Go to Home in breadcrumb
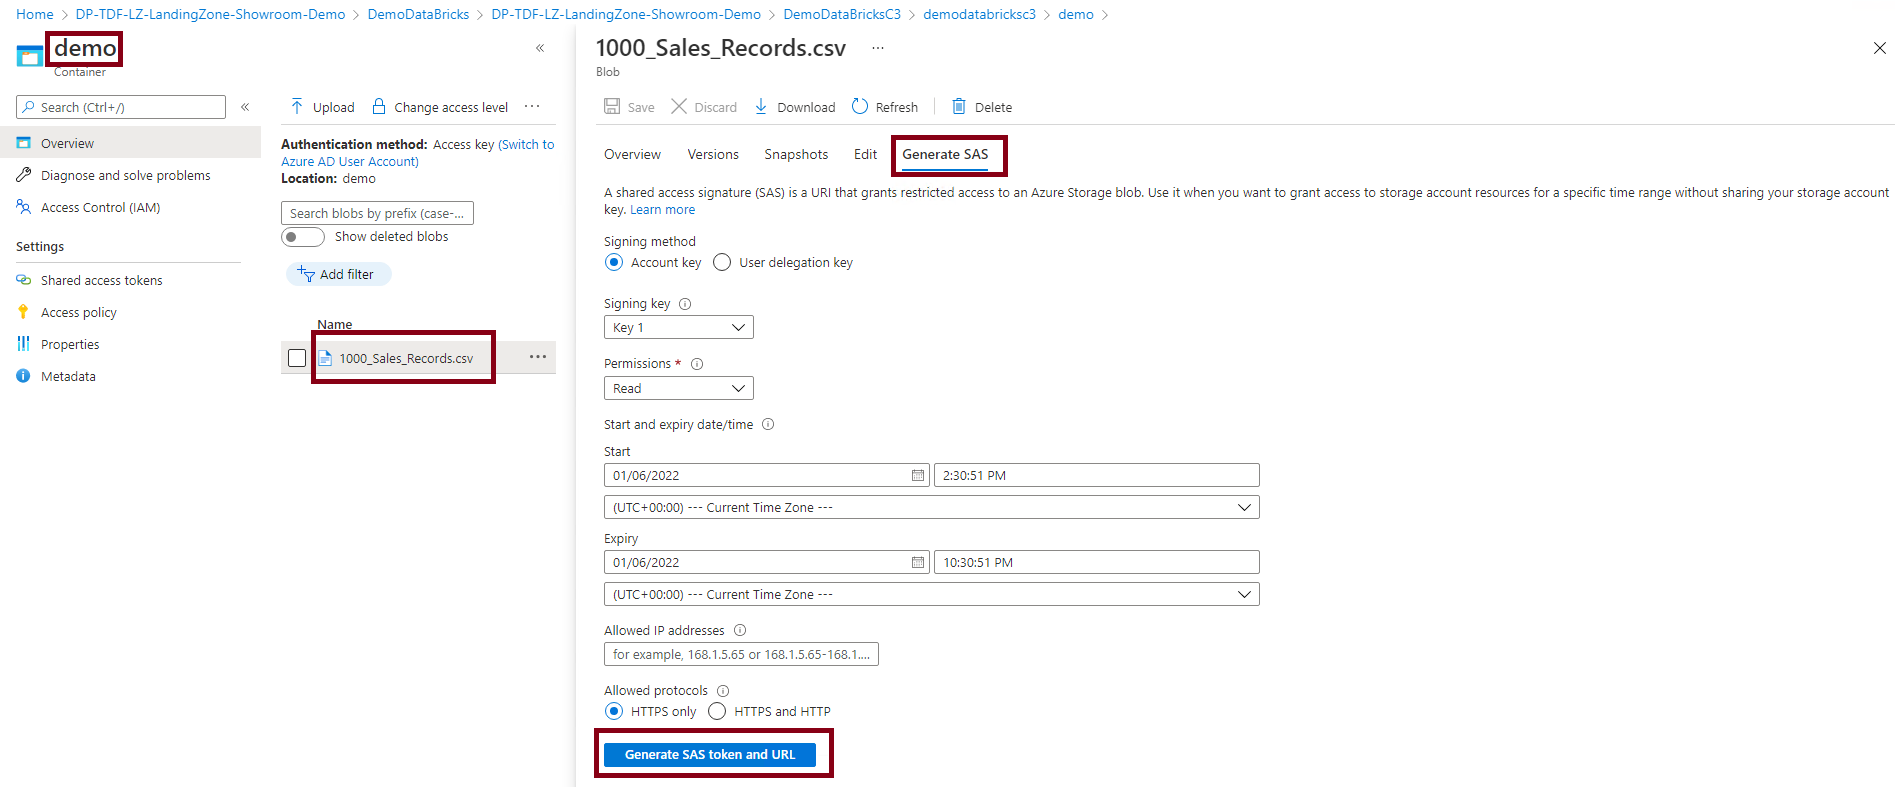 pyautogui.click(x=35, y=14)
